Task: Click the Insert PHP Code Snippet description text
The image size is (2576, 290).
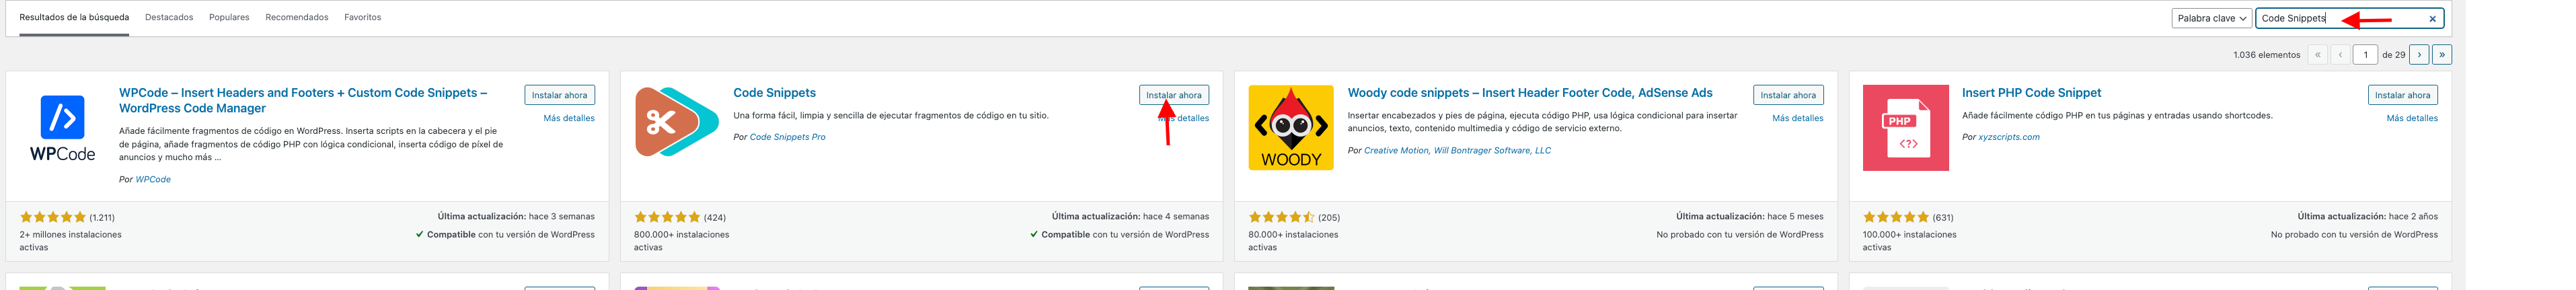Action: (2117, 116)
